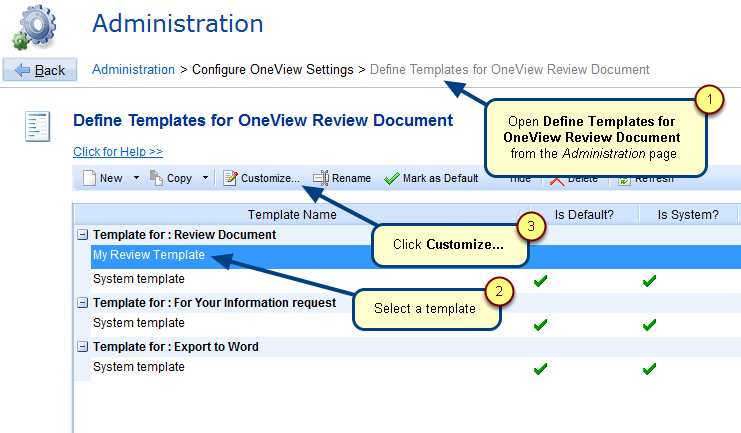This screenshot has width=741, height=433.
Task: Collapse the For Your Information request group
Action: coord(82,303)
